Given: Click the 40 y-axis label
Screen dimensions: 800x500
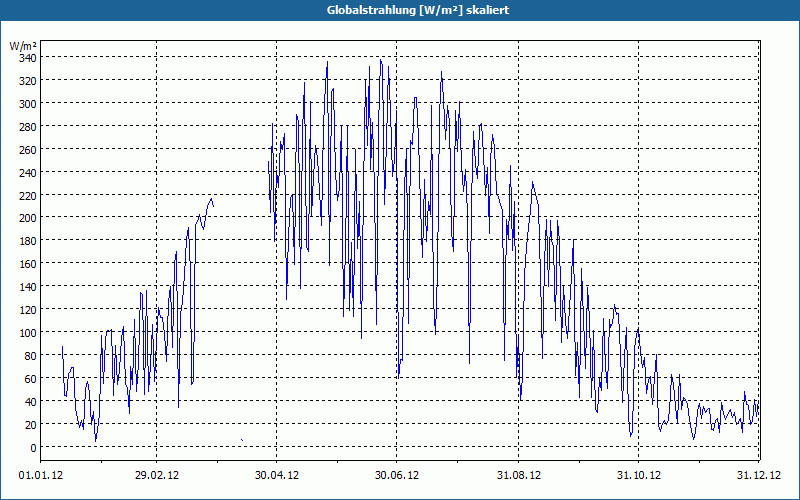Looking at the screenshot, I should [30, 402].
